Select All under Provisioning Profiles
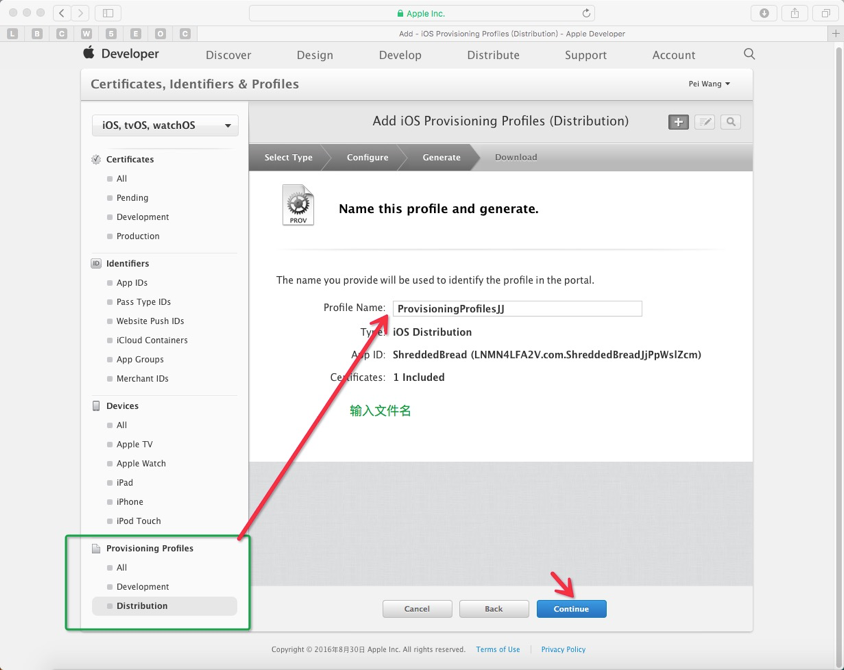 point(122,567)
